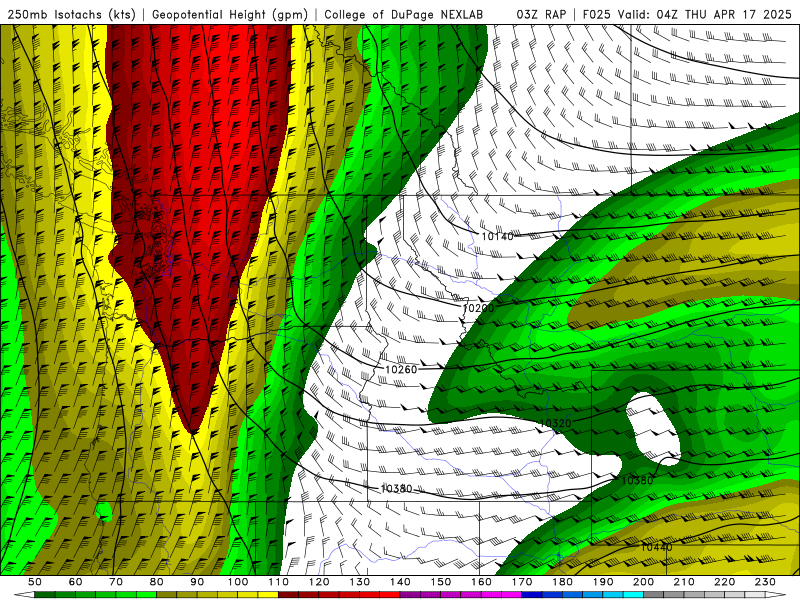Select the "Geopotential Height (gpm)" header label
This screenshot has height=600, width=800.
click(230, 14)
